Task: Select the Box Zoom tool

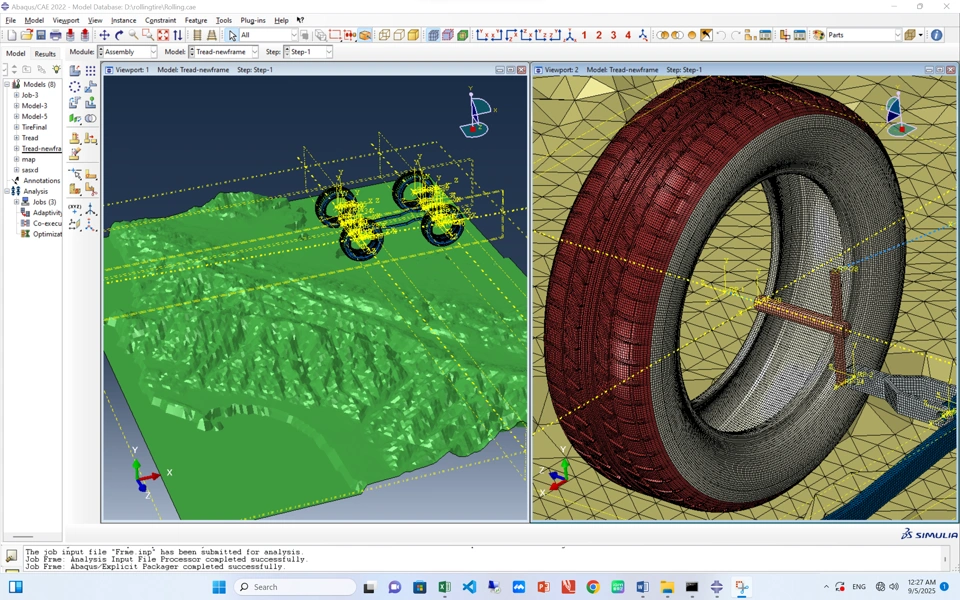Action: 148,35
